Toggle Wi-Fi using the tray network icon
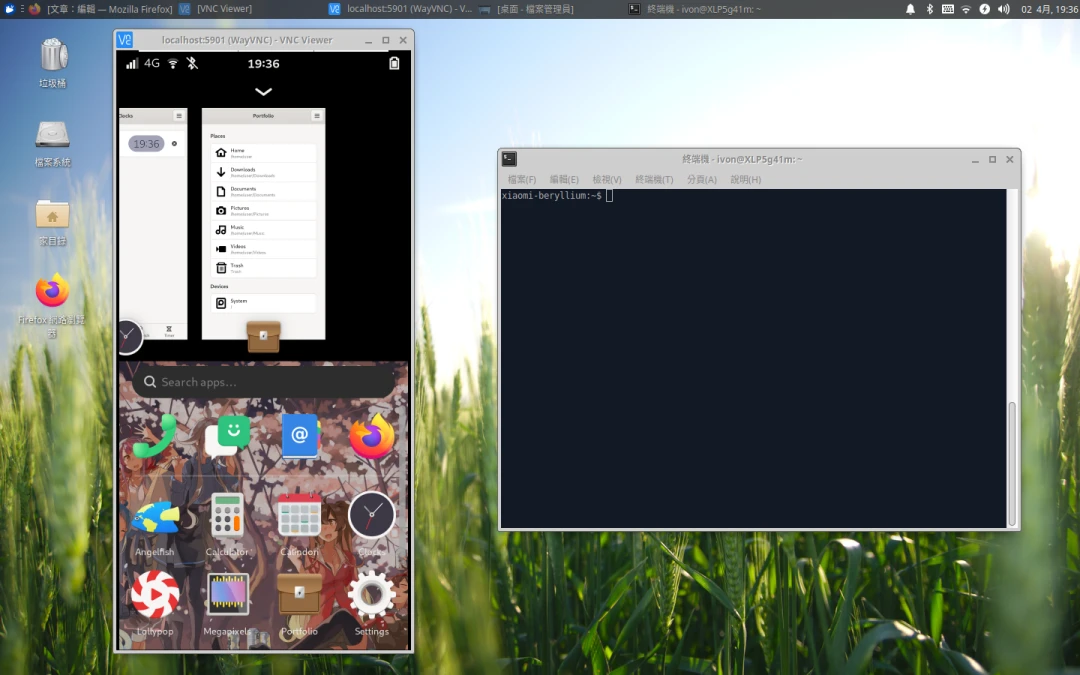The height and width of the screenshot is (675, 1080). pos(965,9)
